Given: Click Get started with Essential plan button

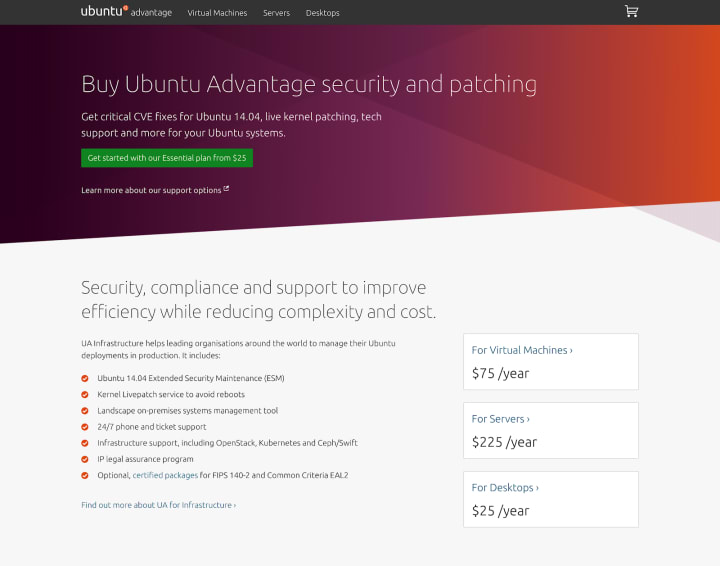Looking at the screenshot, I should pos(167,158).
